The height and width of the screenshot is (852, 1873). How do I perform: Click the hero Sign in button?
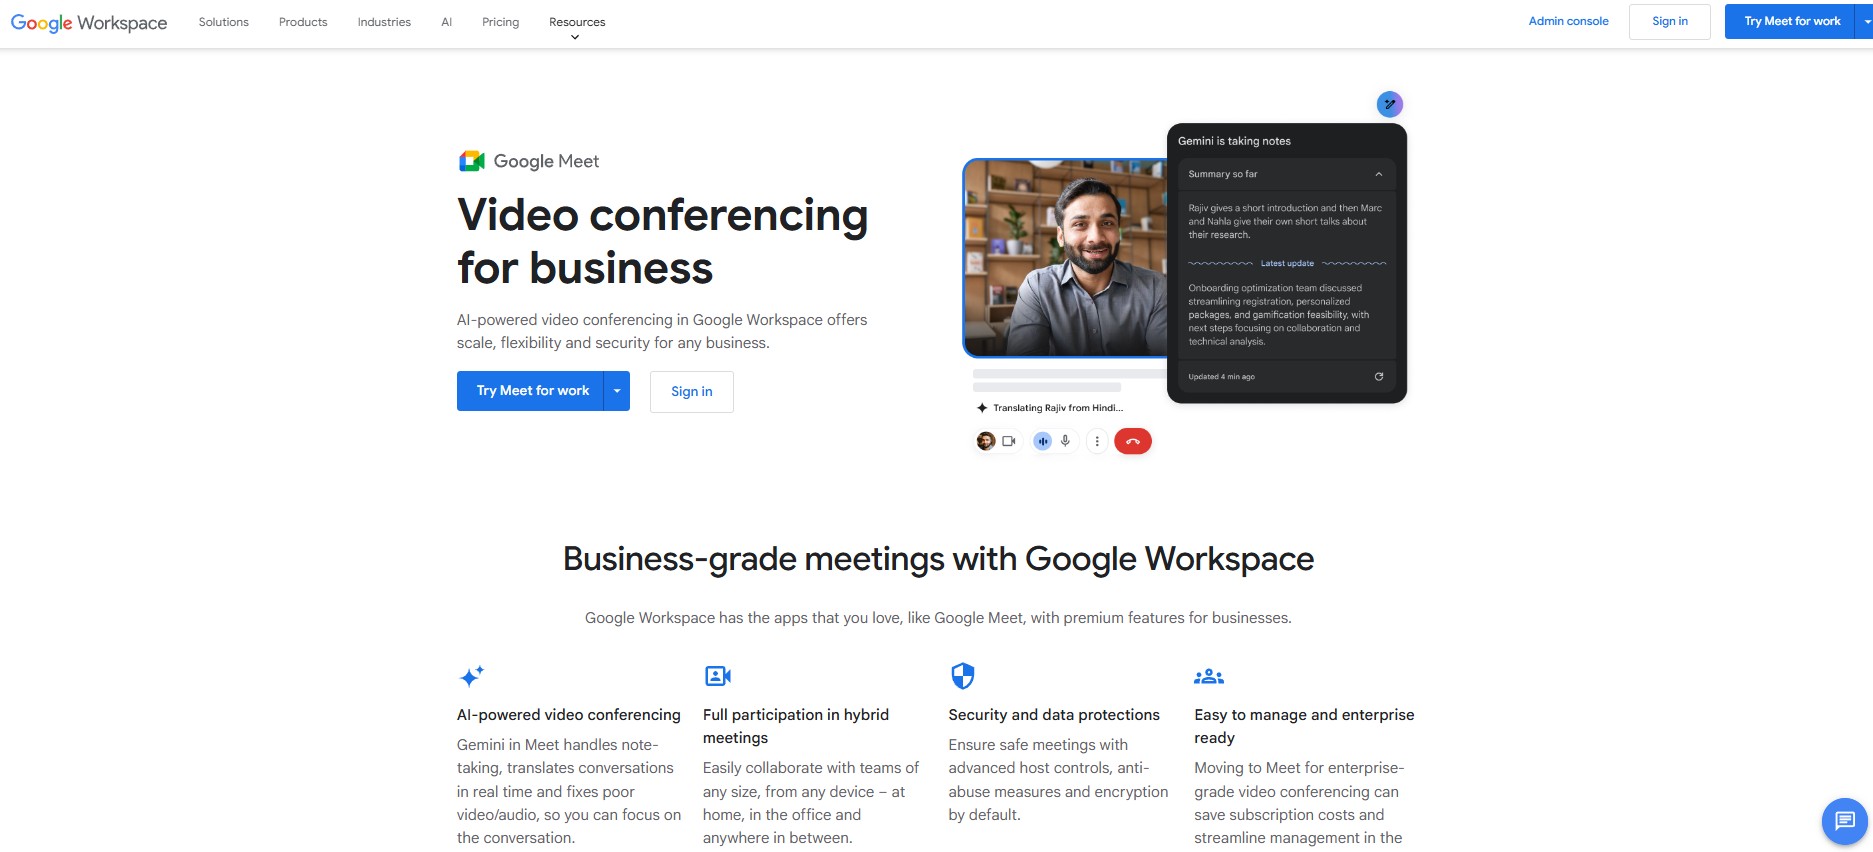click(692, 392)
